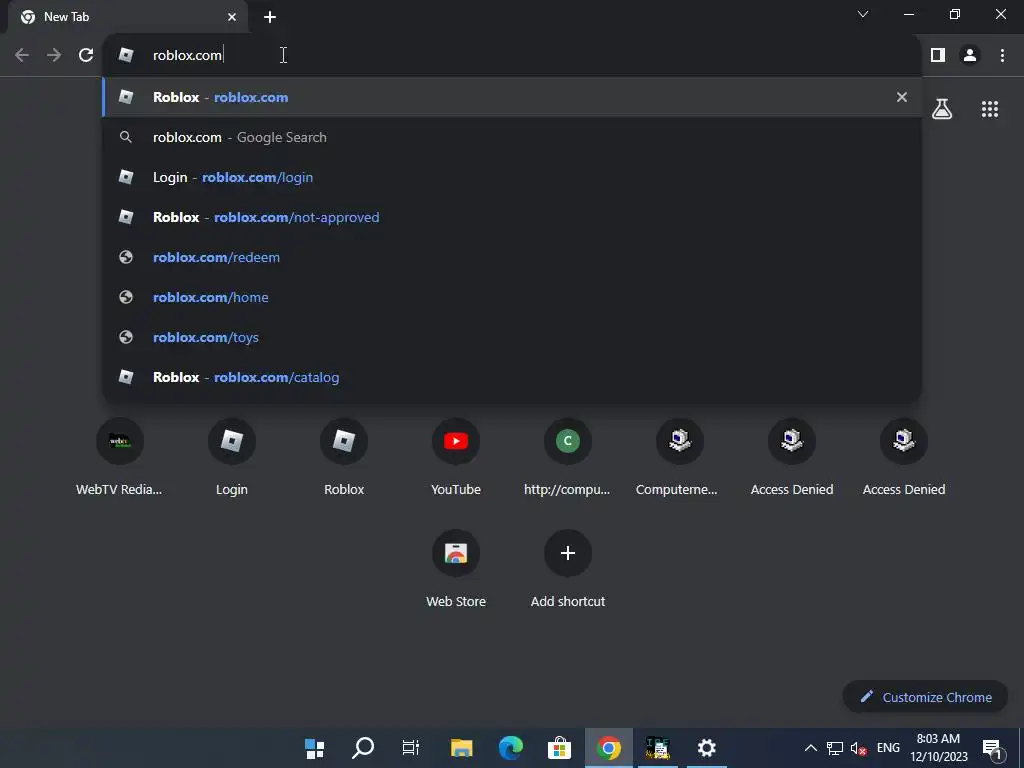Choose the roblox.com/redeem suggestion
The image size is (1024, 768).
click(511, 257)
